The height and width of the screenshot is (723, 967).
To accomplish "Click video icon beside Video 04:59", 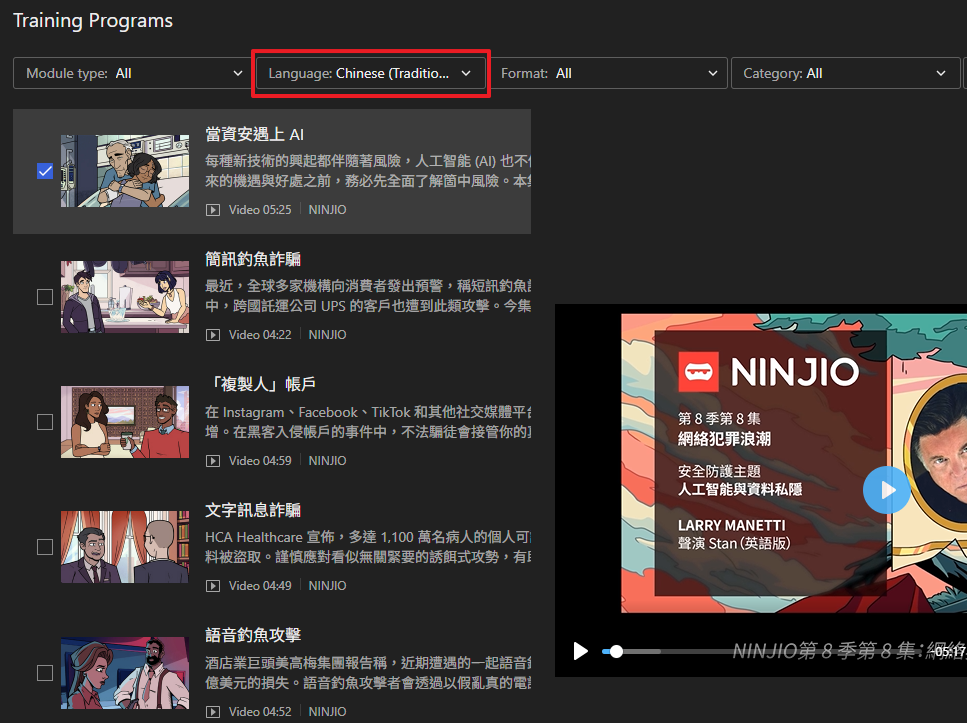I will [212, 461].
